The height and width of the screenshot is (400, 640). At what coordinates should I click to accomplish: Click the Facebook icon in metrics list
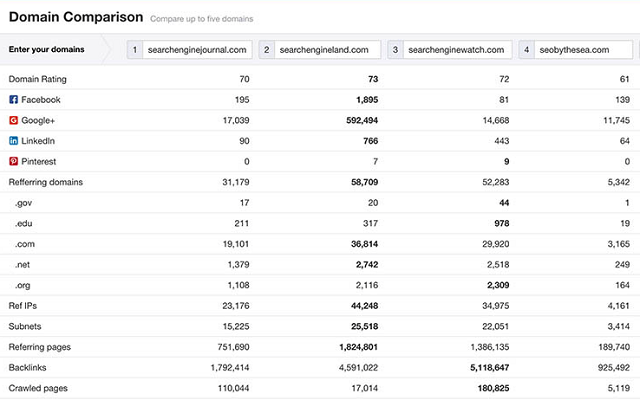pos(13,99)
